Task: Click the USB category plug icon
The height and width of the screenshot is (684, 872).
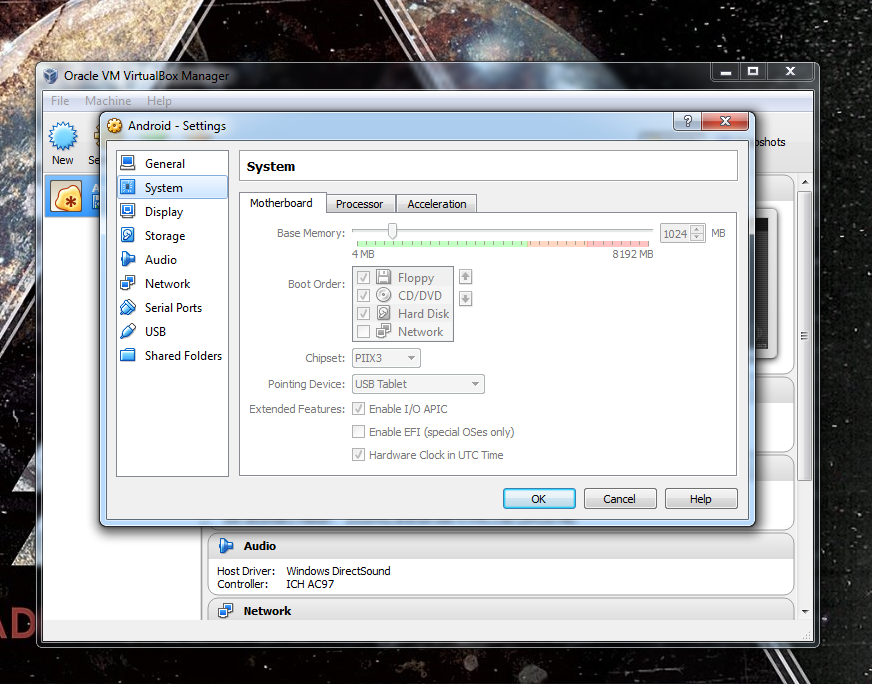Action: (128, 331)
